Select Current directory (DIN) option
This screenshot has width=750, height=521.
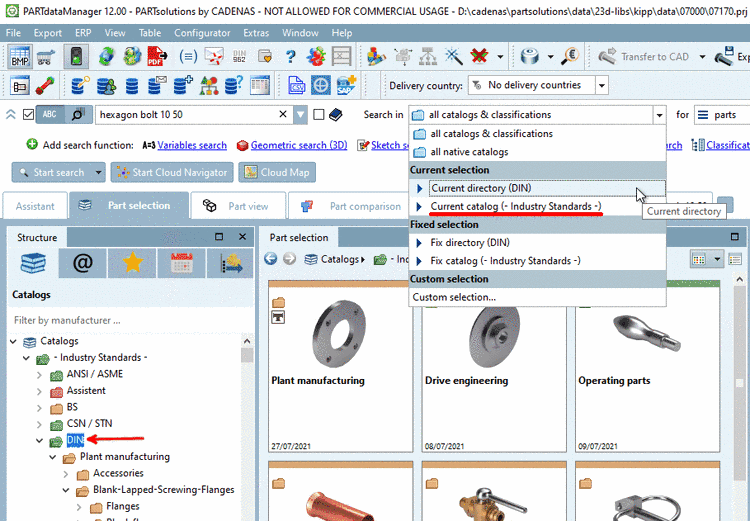coord(537,188)
